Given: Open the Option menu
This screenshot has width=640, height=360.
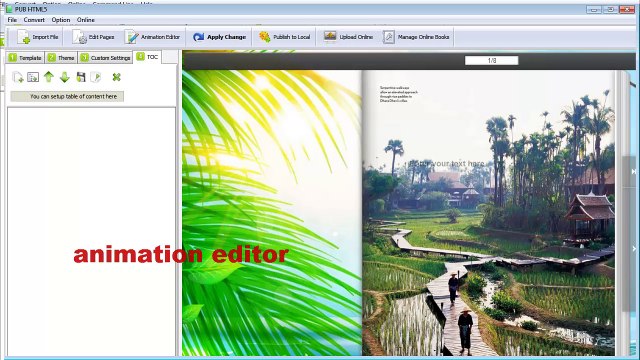Looking at the screenshot, I should click(x=61, y=20).
